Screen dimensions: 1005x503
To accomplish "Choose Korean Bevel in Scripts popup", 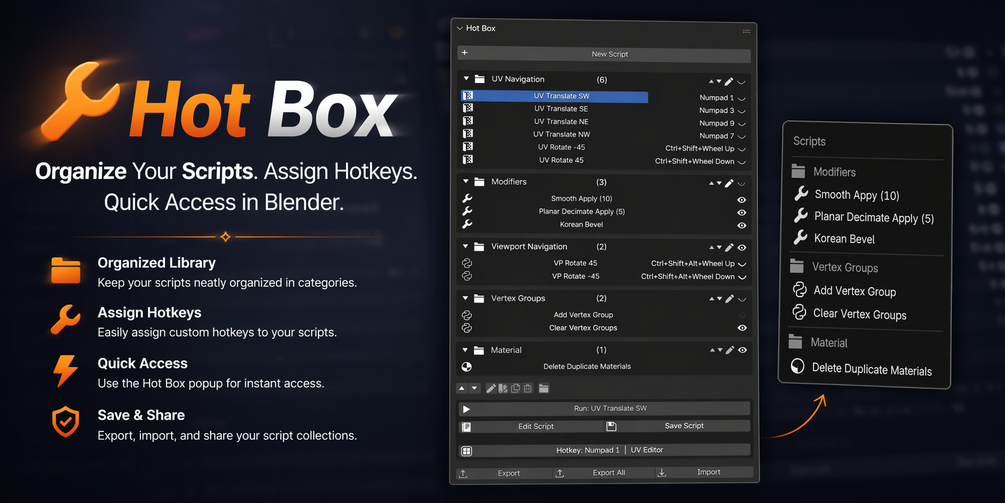I will tap(844, 239).
